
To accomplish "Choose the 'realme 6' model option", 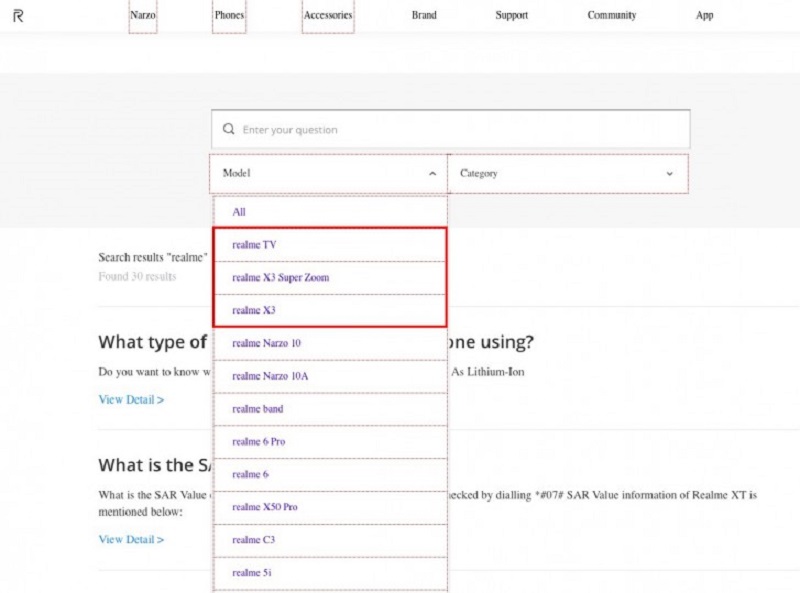I will pos(330,475).
